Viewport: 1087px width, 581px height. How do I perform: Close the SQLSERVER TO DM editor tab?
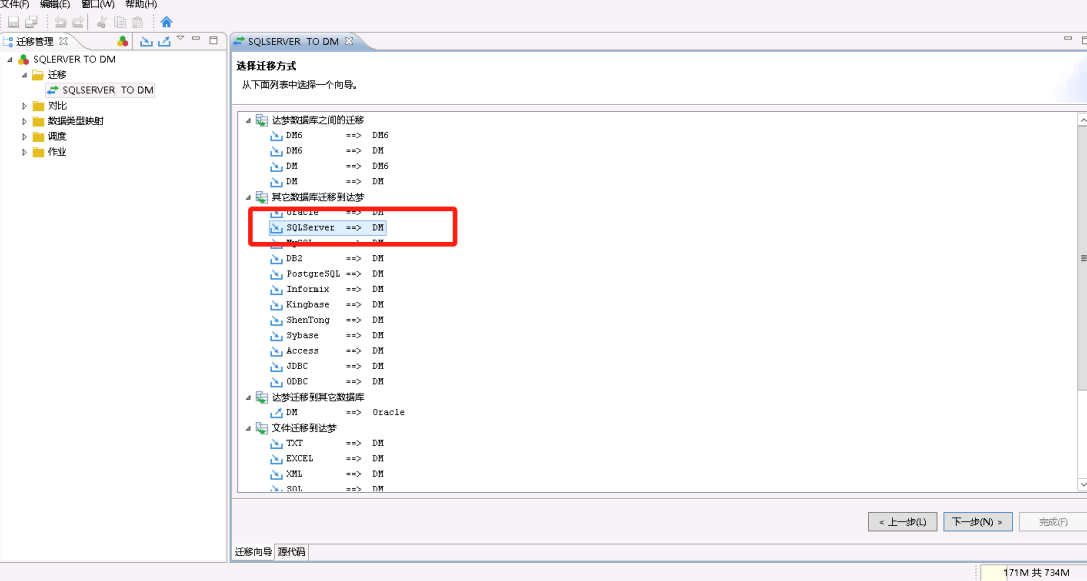coord(349,41)
